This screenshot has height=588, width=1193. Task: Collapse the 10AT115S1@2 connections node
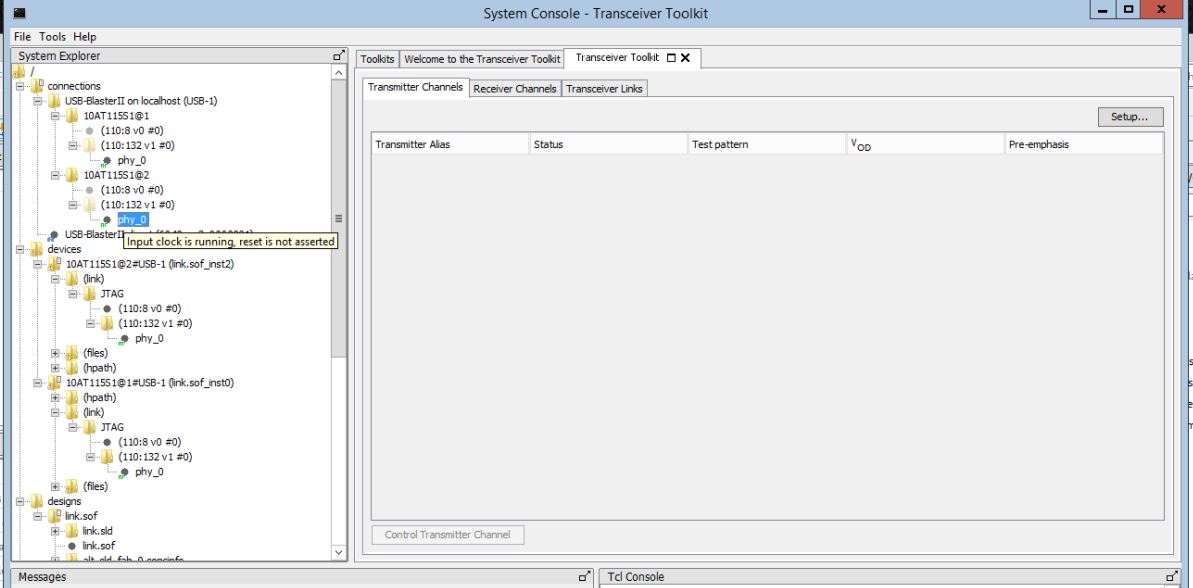click(x=55, y=175)
